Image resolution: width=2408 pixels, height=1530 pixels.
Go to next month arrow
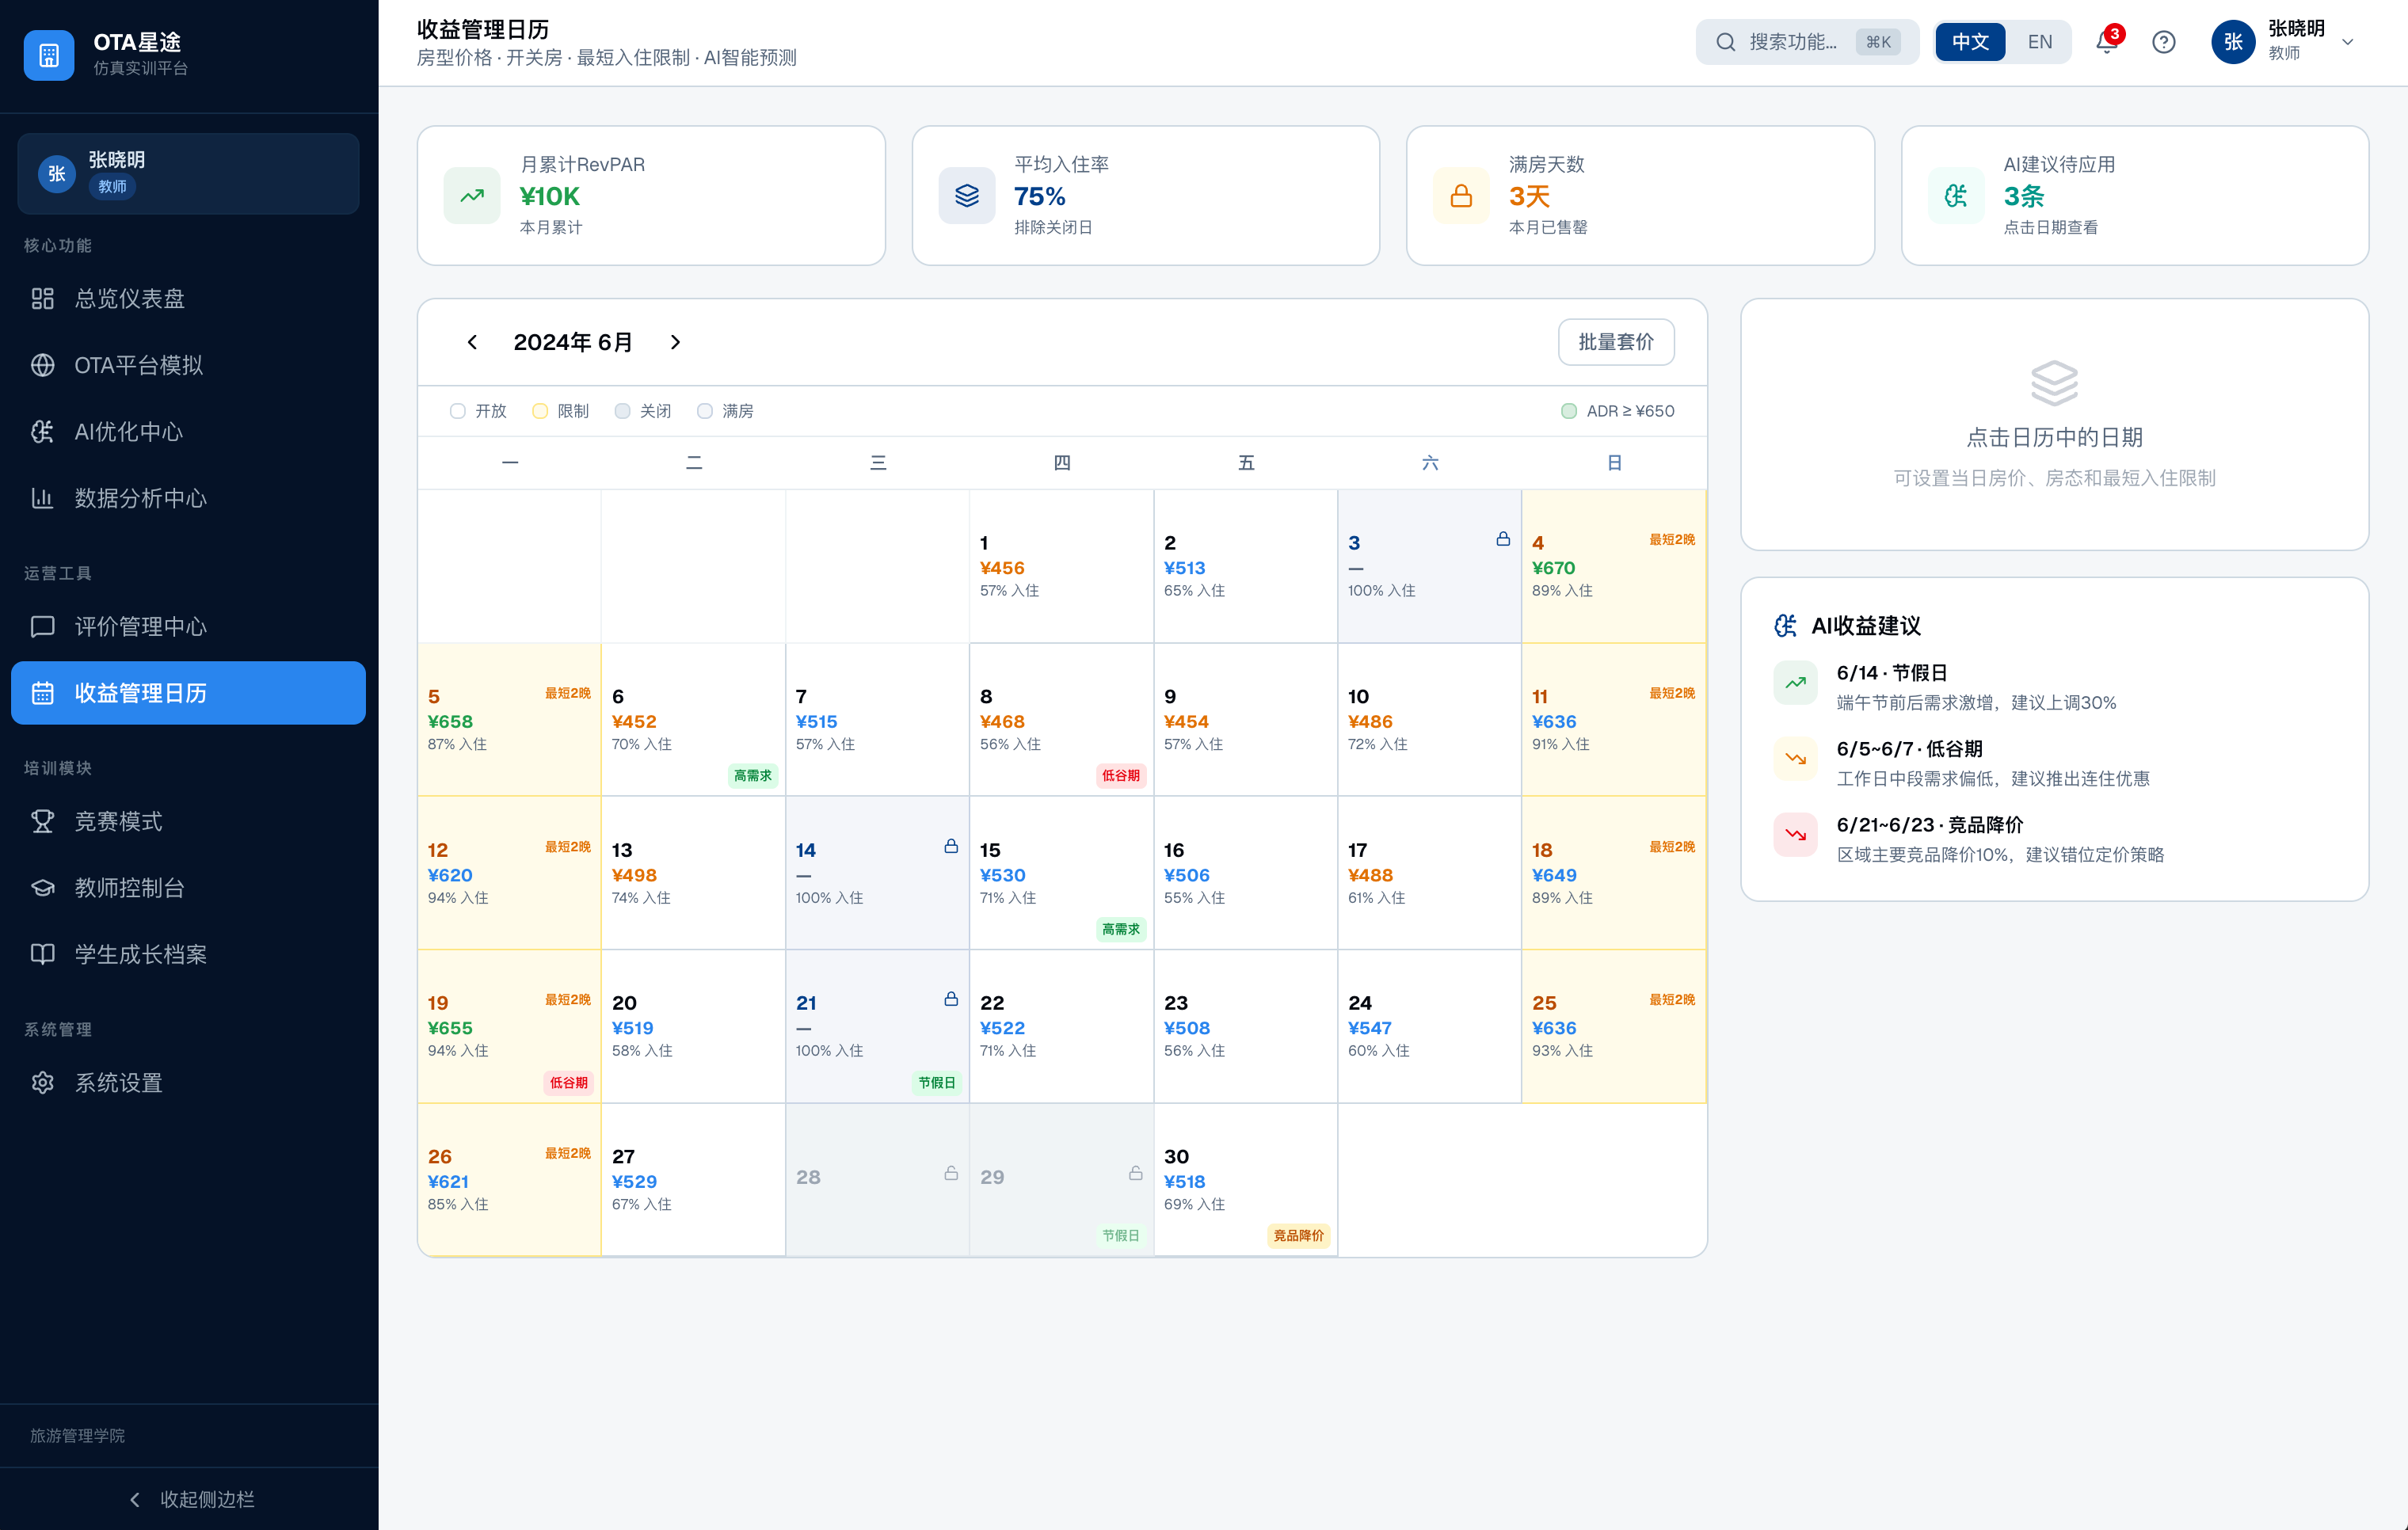click(675, 342)
